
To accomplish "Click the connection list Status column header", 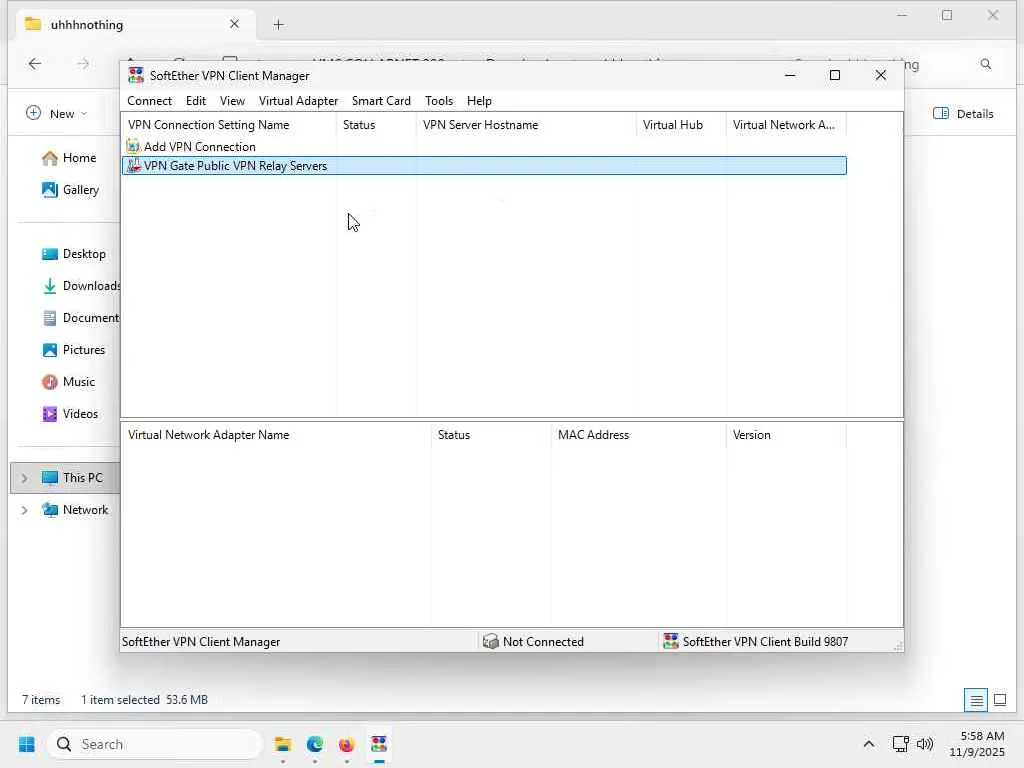I will coord(376,125).
